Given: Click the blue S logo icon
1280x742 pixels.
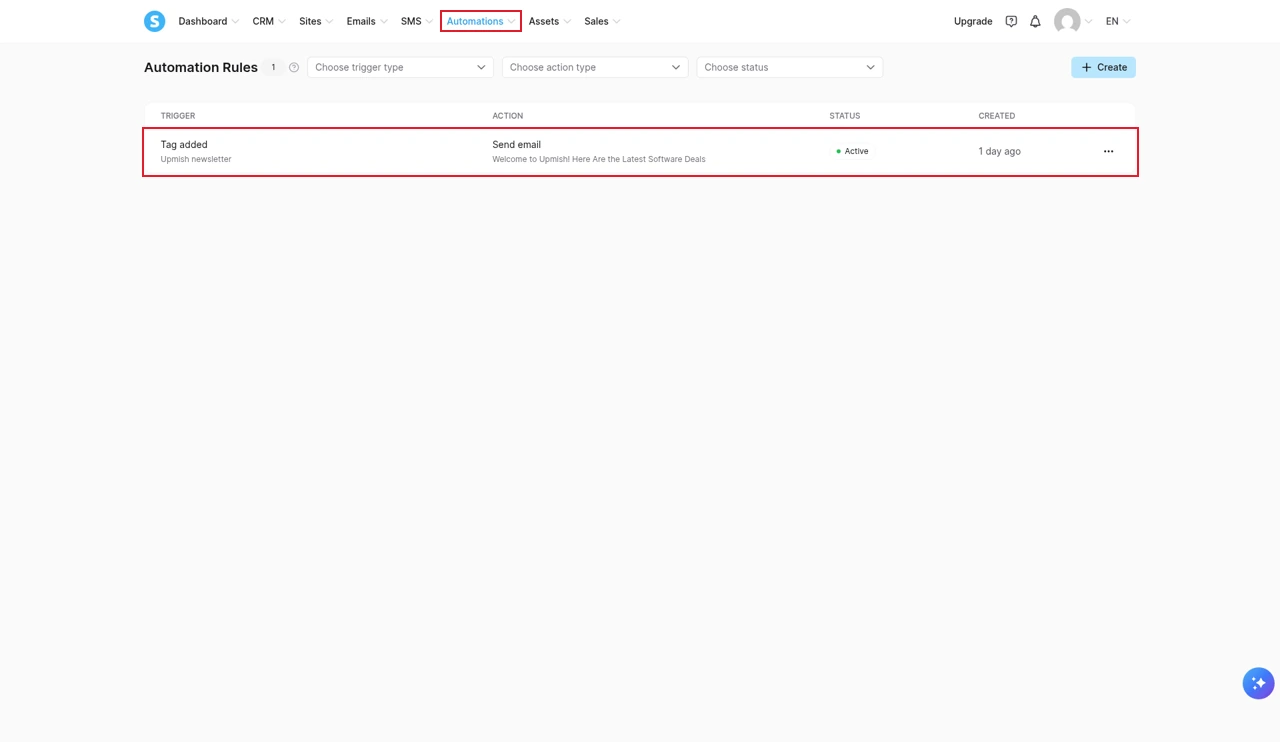Looking at the screenshot, I should (154, 21).
